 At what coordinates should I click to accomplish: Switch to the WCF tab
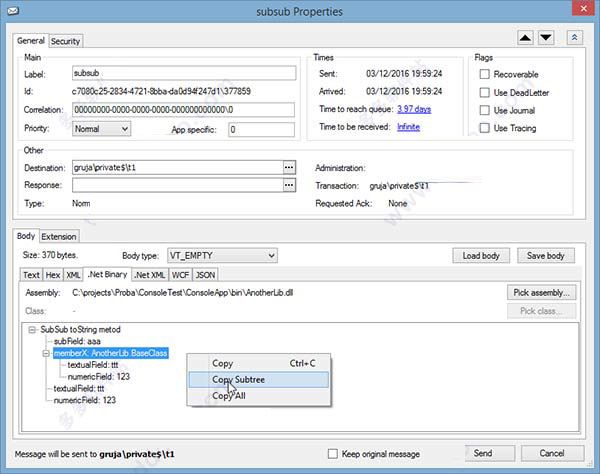coord(180,275)
